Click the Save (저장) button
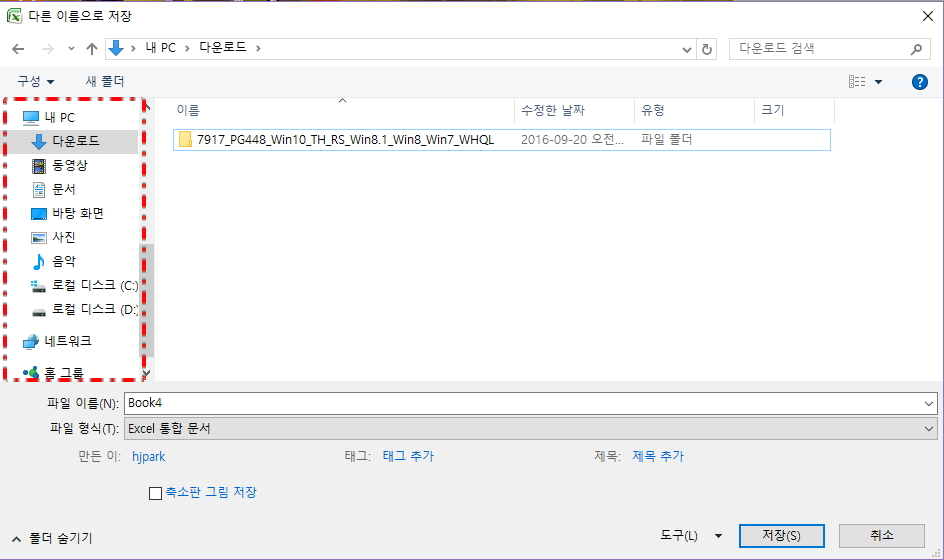944x560 pixels. click(x=781, y=536)
